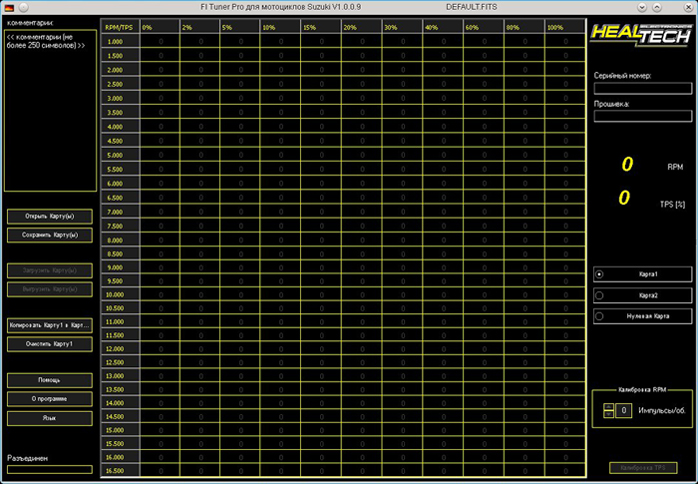Image resolution: width=698 pixels, height=484 pixels.
Task: Select the 7.000 RPM row header
Action: click(x=120, y=212)
